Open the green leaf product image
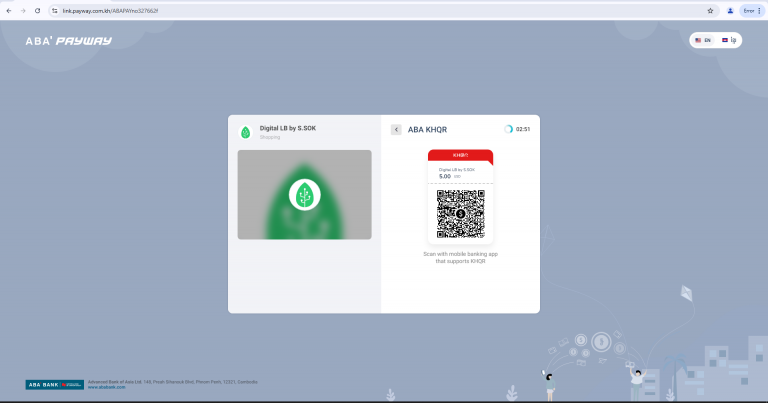The height and width of the screenshot is (403, 768). pos(305,195)
